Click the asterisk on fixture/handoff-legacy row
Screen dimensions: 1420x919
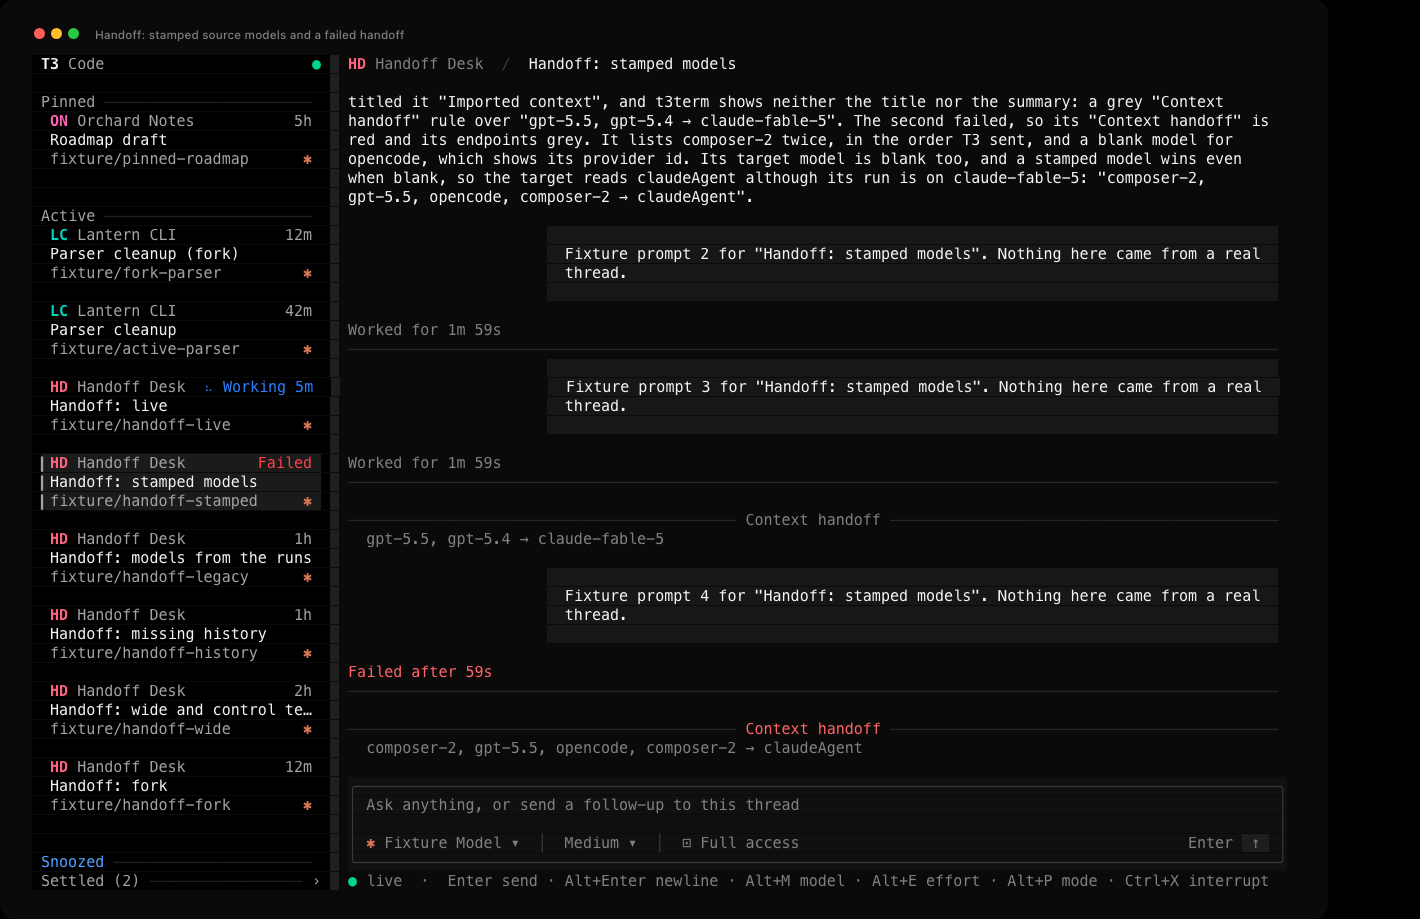[x=307, y=578]
